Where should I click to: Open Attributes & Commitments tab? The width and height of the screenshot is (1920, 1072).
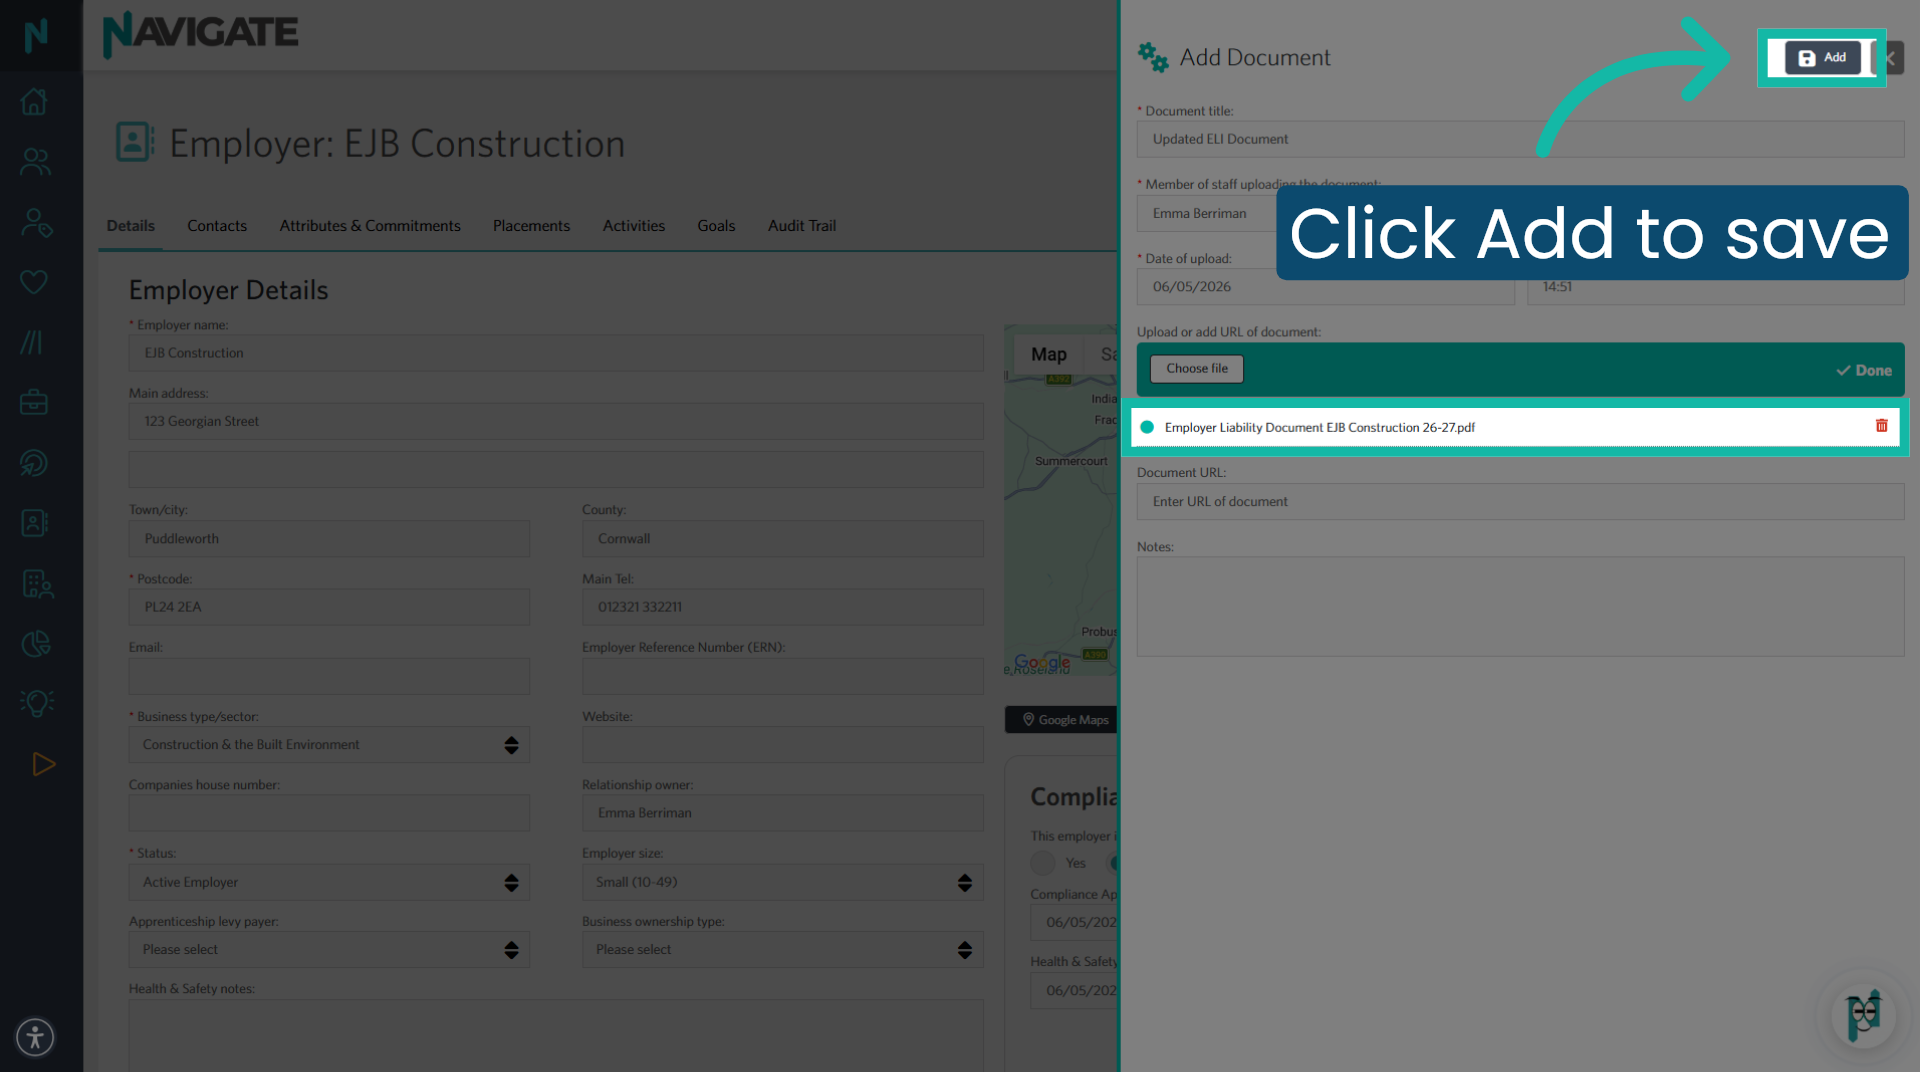pyautogui.click(x=370, y=226)
